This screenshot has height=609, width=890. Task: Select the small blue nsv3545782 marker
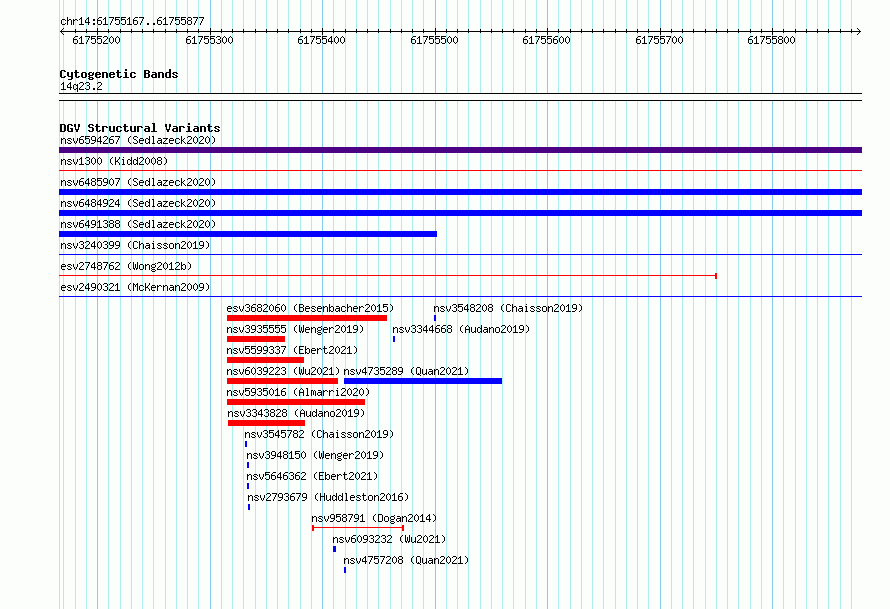tap(246, 444)
